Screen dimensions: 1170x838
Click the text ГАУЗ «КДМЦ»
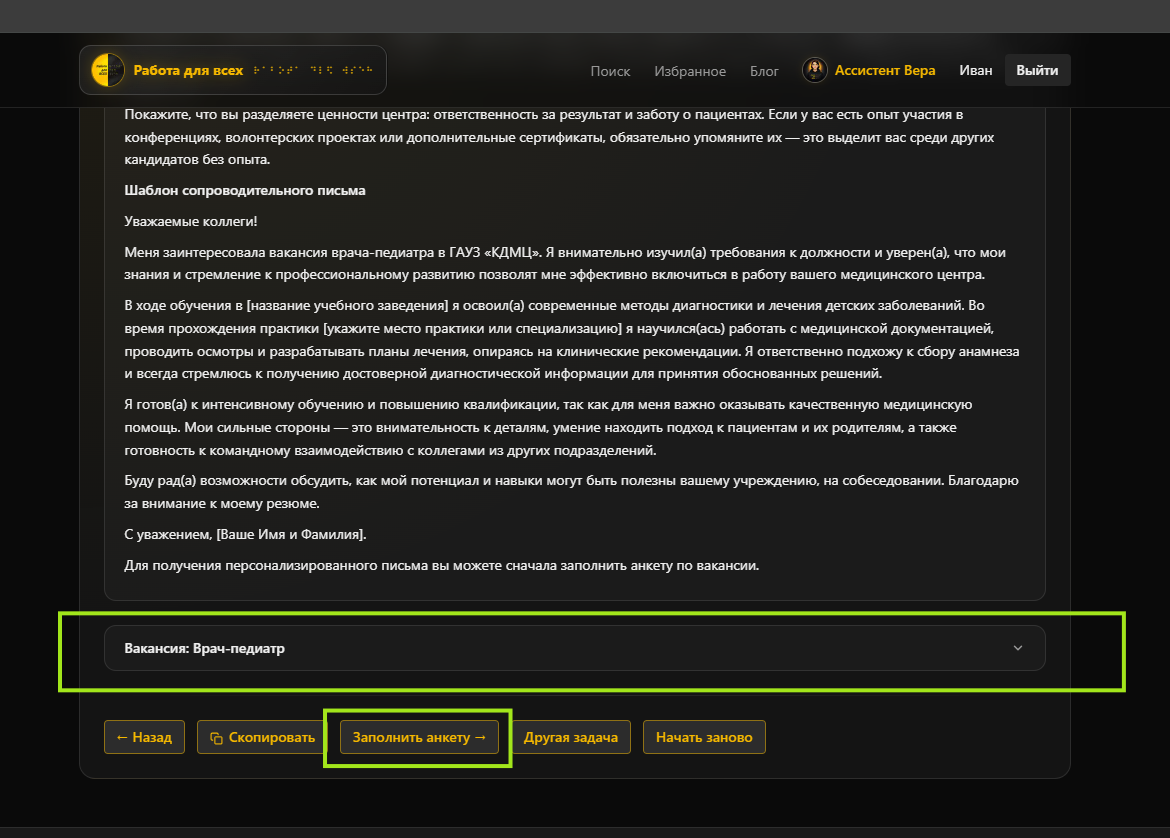coord(495,253)
